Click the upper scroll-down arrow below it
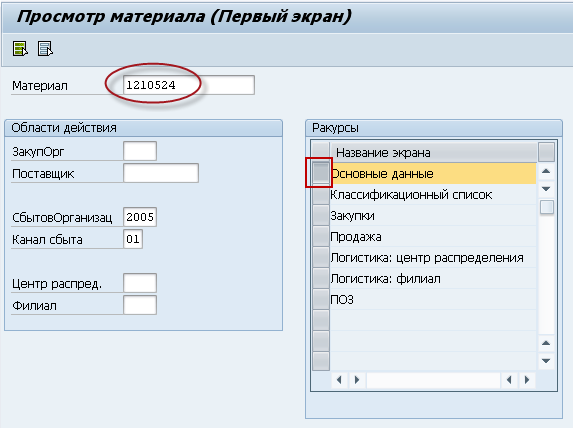This screenshot has width=573, height=428. 546,189
